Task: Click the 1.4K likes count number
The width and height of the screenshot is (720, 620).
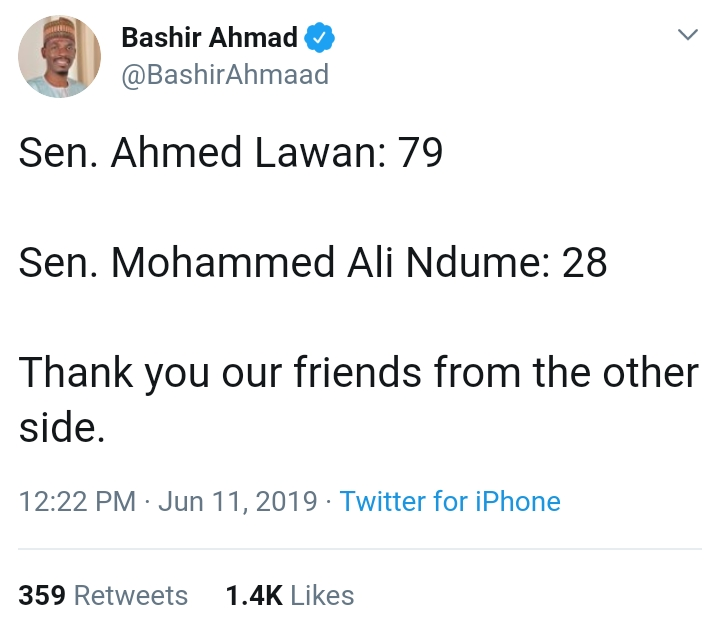Action: pos(253,596)
